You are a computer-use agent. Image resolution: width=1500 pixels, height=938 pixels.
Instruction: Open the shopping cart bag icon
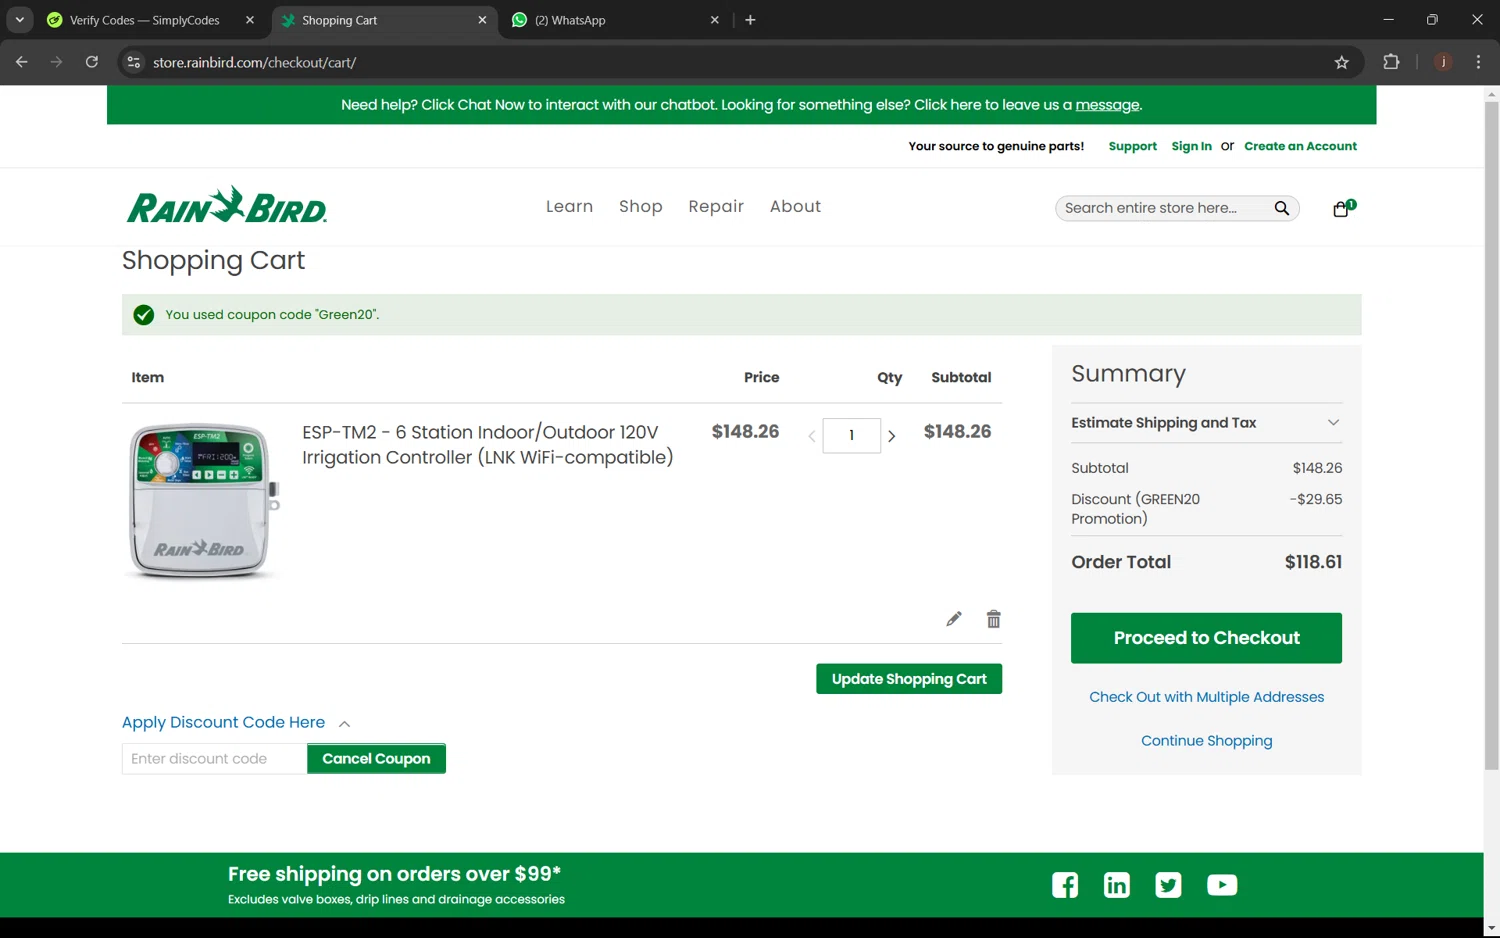pyautogui.click(x=1343, y=208)
